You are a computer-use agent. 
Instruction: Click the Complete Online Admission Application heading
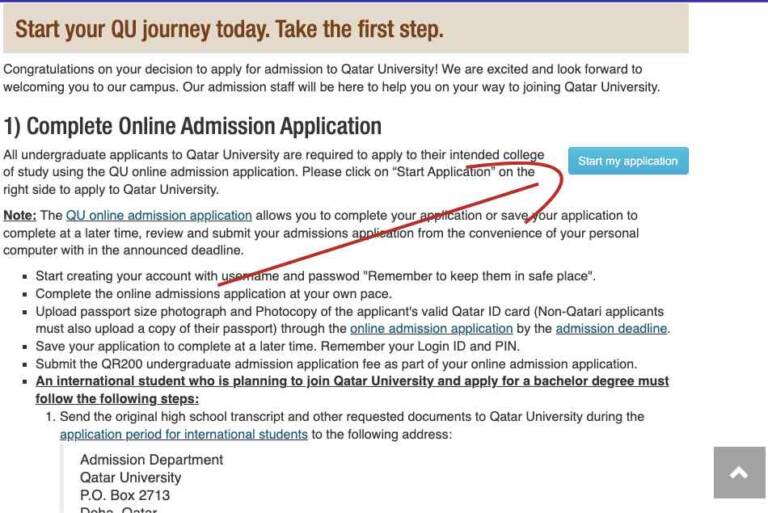pyautogui.click(x=192, y=126)
